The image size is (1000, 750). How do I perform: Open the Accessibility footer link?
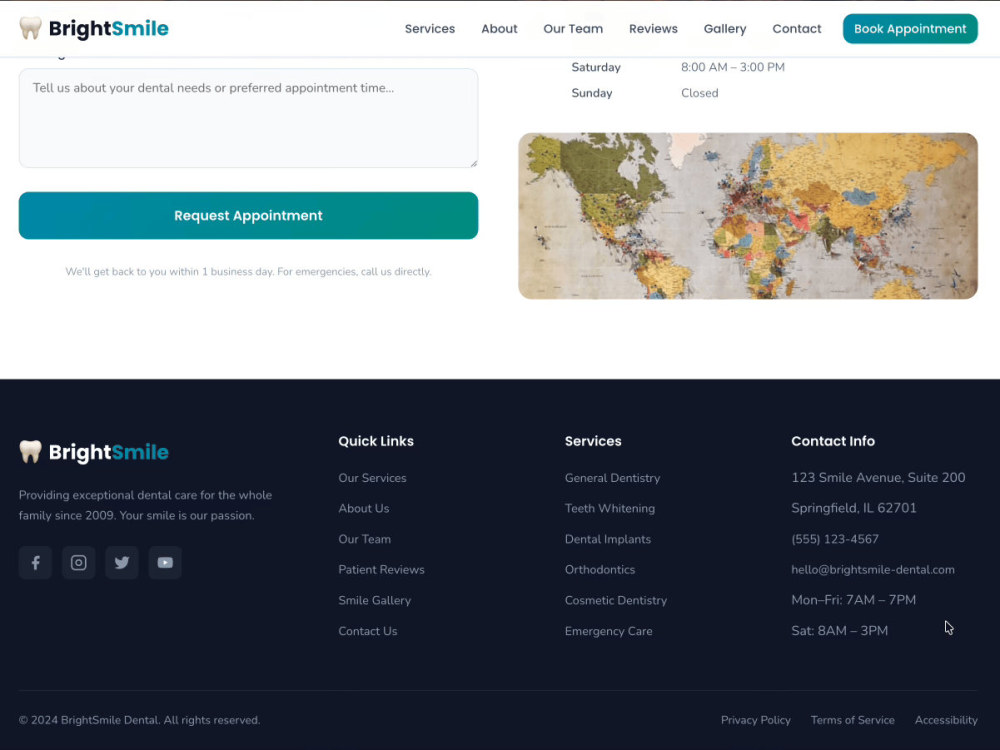coord(946,720)
